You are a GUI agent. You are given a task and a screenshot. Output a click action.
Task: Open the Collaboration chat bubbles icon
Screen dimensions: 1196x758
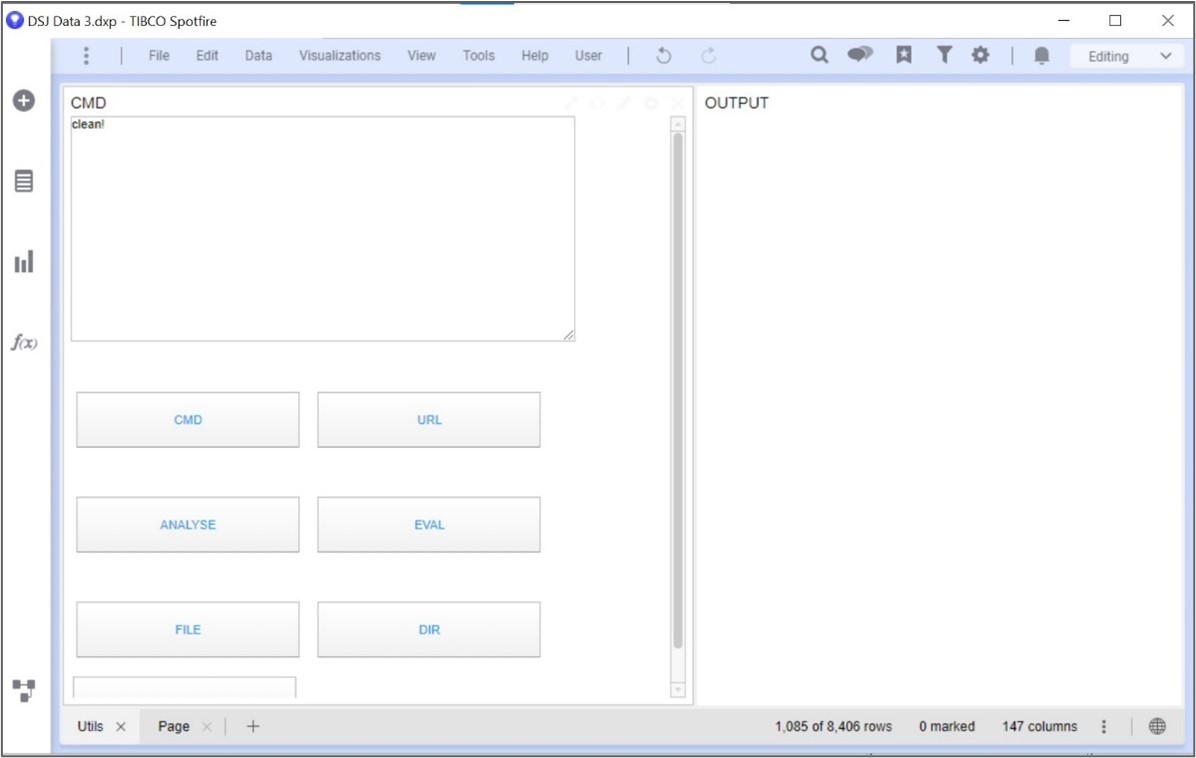tap(860, 56)
